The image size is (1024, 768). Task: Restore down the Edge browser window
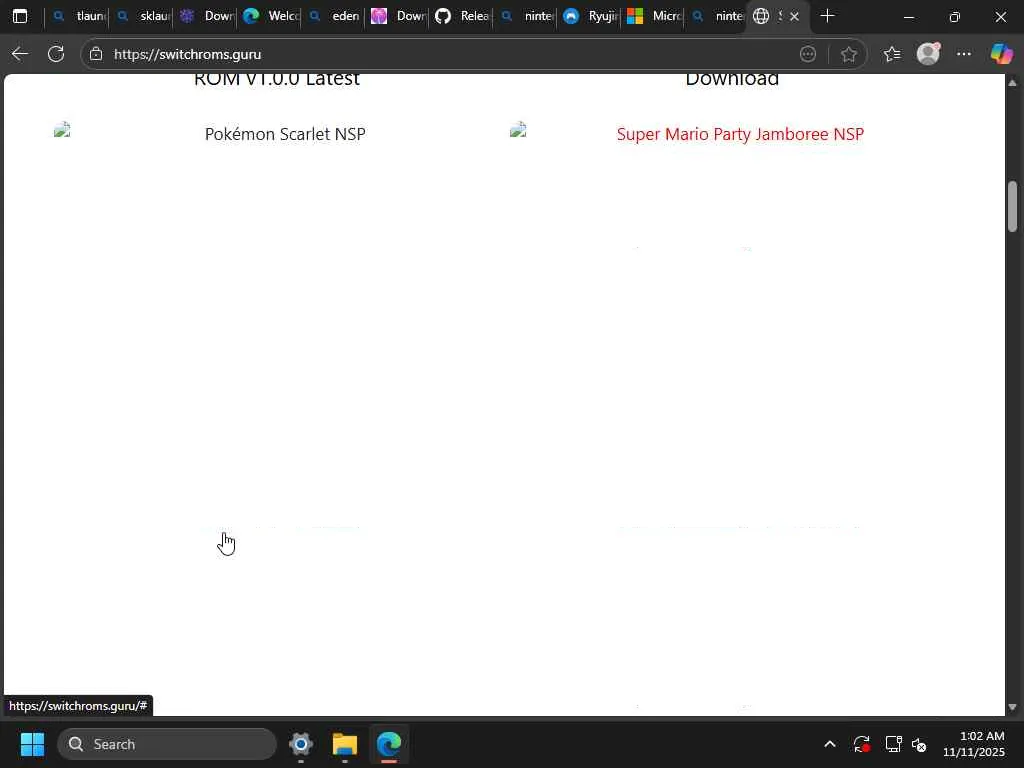coord(954,16)
